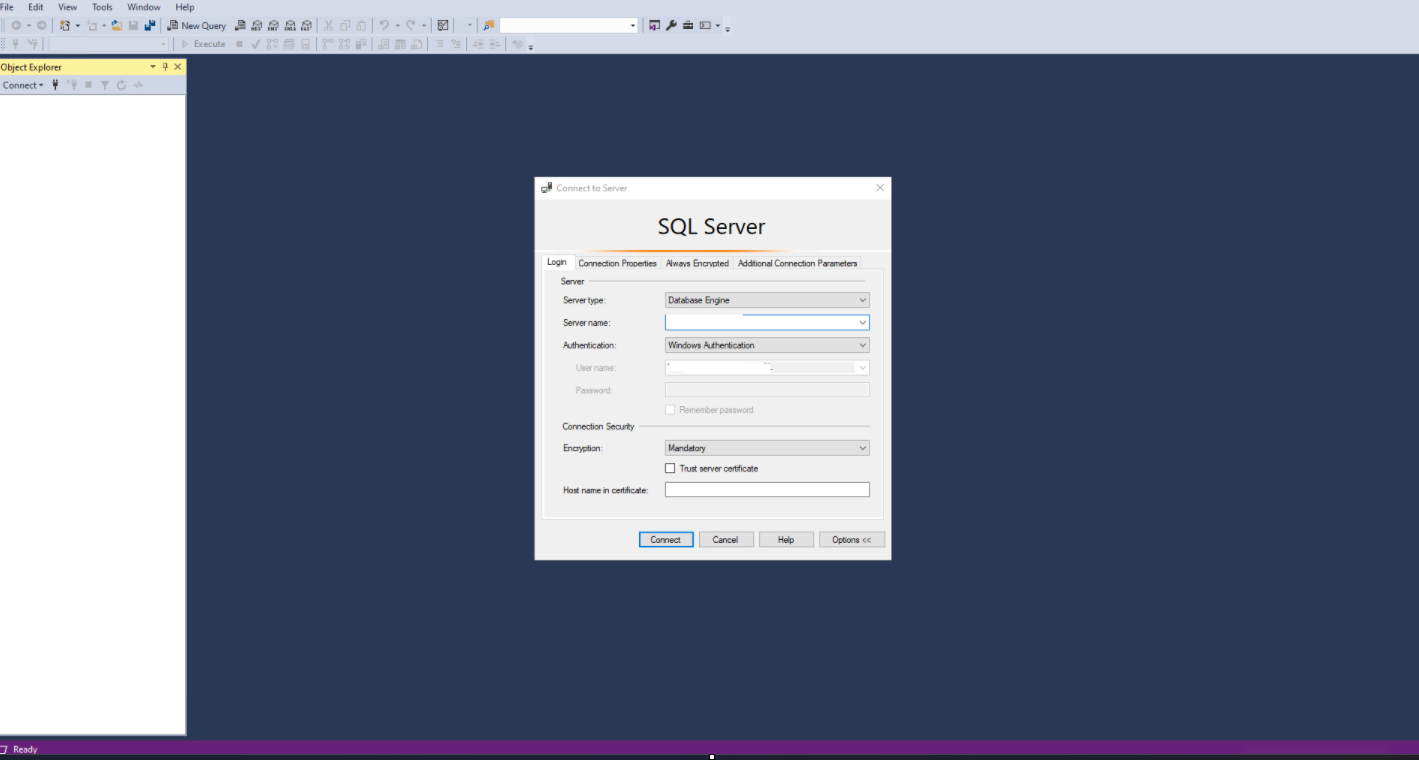Toggle the Remember password checkbox
This screenshot has height=760, width=1419.
pos(670,410)
